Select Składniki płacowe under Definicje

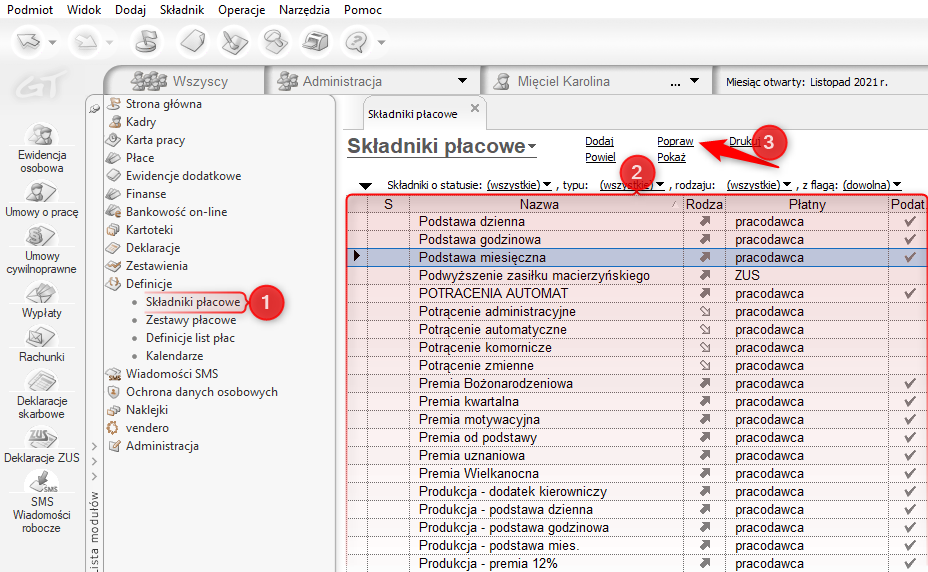pos(193,302)
